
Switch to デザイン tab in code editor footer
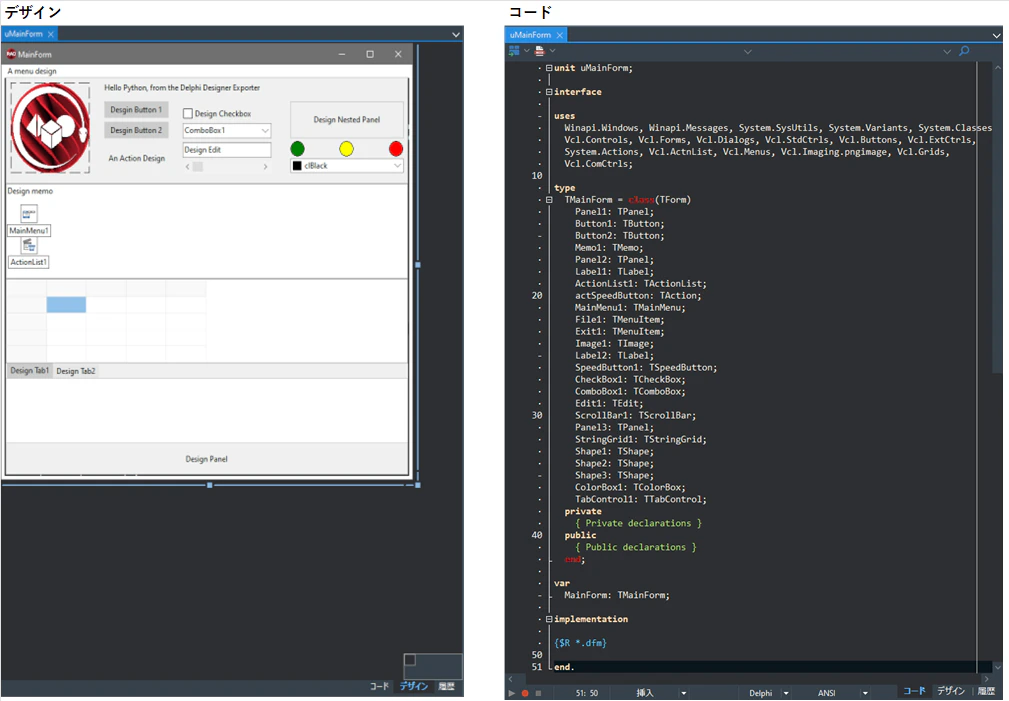950,691
